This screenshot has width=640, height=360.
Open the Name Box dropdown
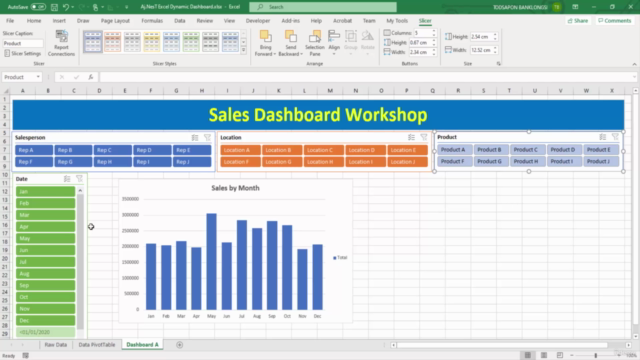pos(38,77)
